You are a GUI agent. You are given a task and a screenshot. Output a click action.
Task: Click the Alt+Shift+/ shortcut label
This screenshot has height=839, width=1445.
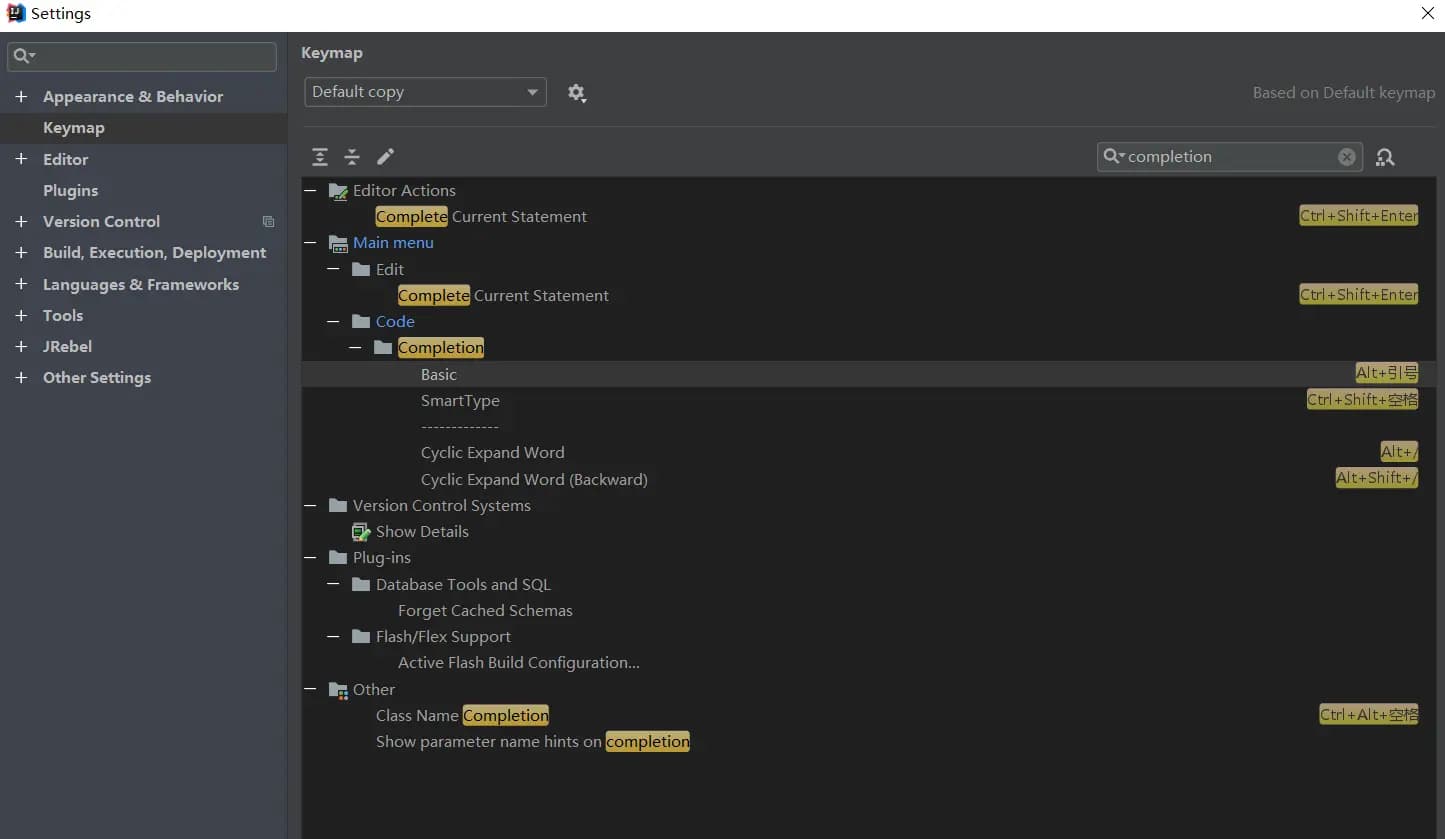1377,478
